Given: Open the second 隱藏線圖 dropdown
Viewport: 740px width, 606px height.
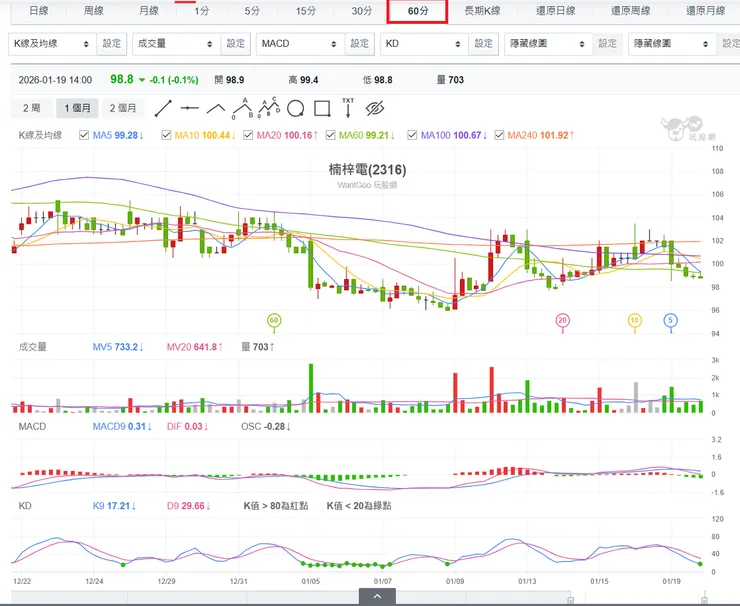Looking at the screenshot, I should click(672, 44).
